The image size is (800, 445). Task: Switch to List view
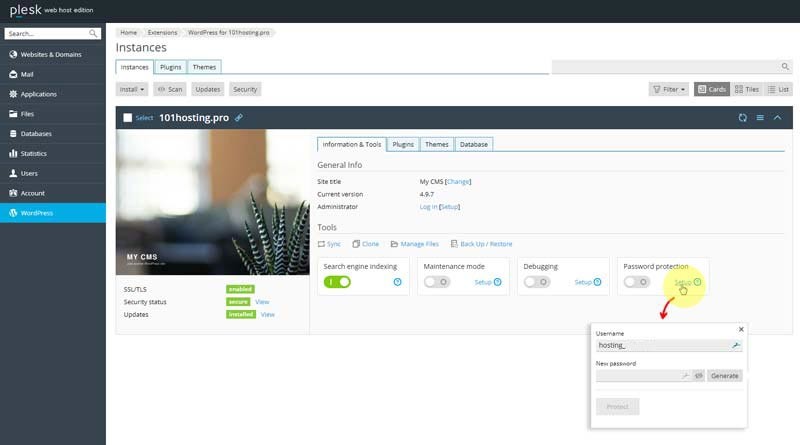tap(779, 89)
